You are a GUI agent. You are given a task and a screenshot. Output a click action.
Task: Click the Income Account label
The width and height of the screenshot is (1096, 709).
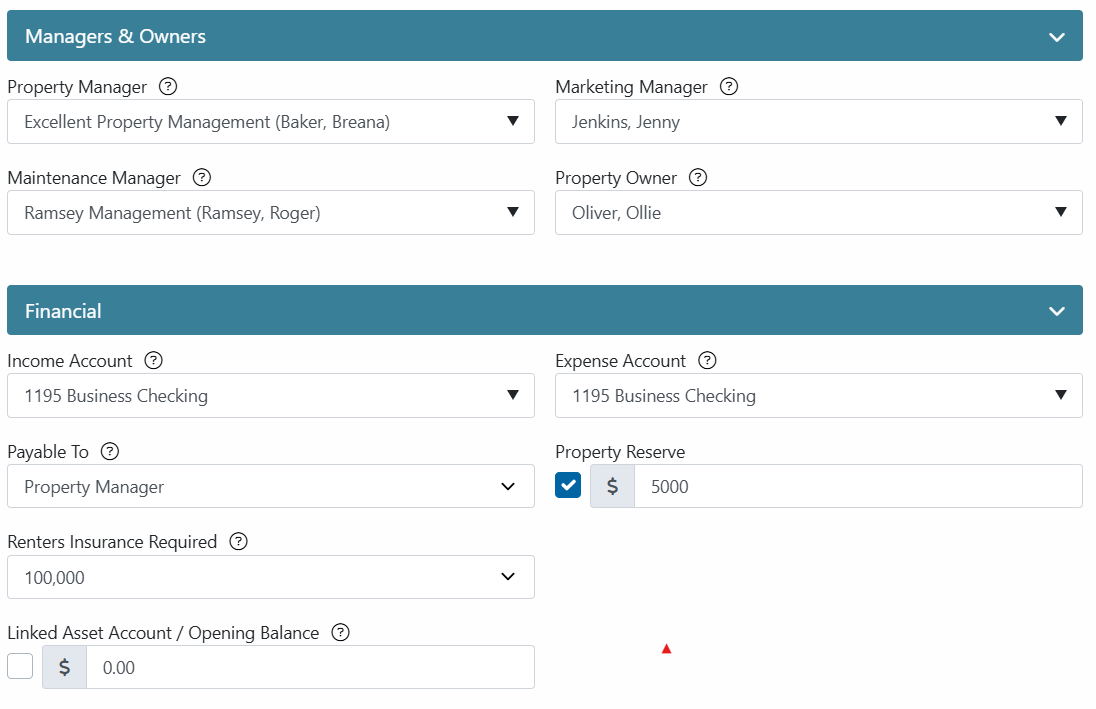click(70, 361)
